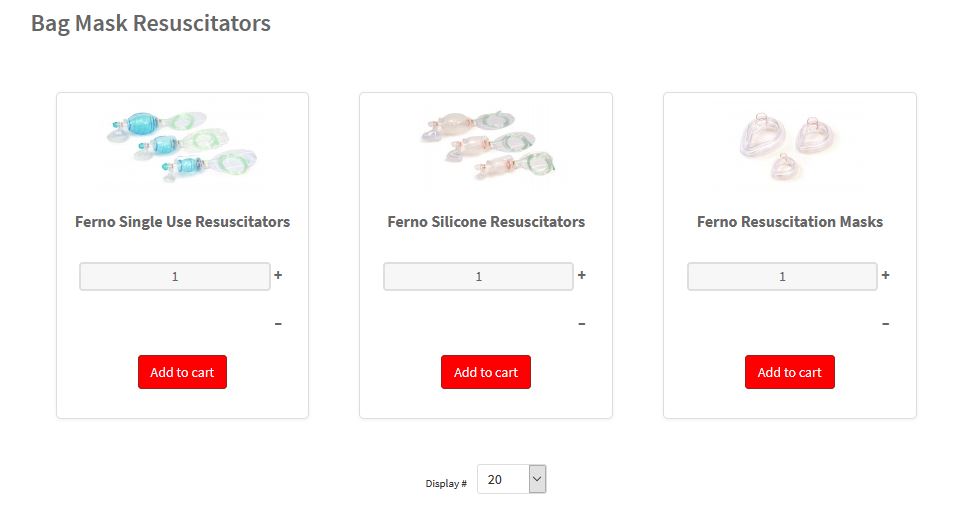This screenshot has height=532, width=967.
Task: Increase quantity for Ferno Single Use Resuscitators
Action: [278, 275]
